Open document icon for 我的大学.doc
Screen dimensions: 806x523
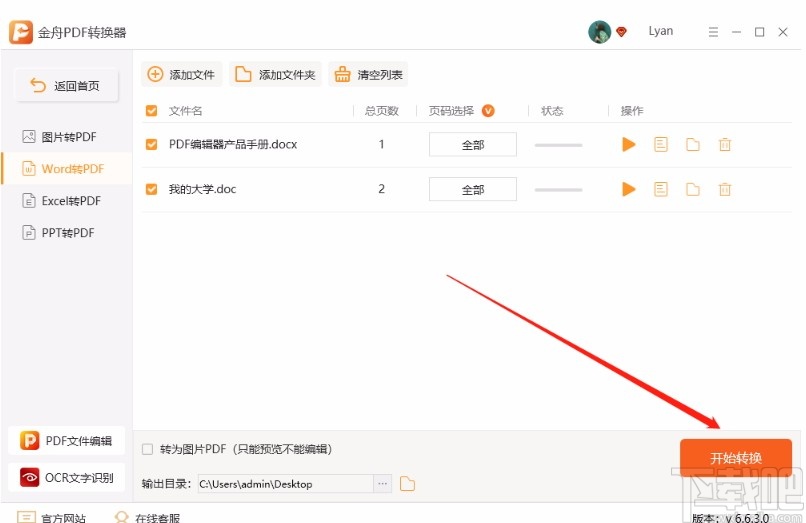point(661,189)
